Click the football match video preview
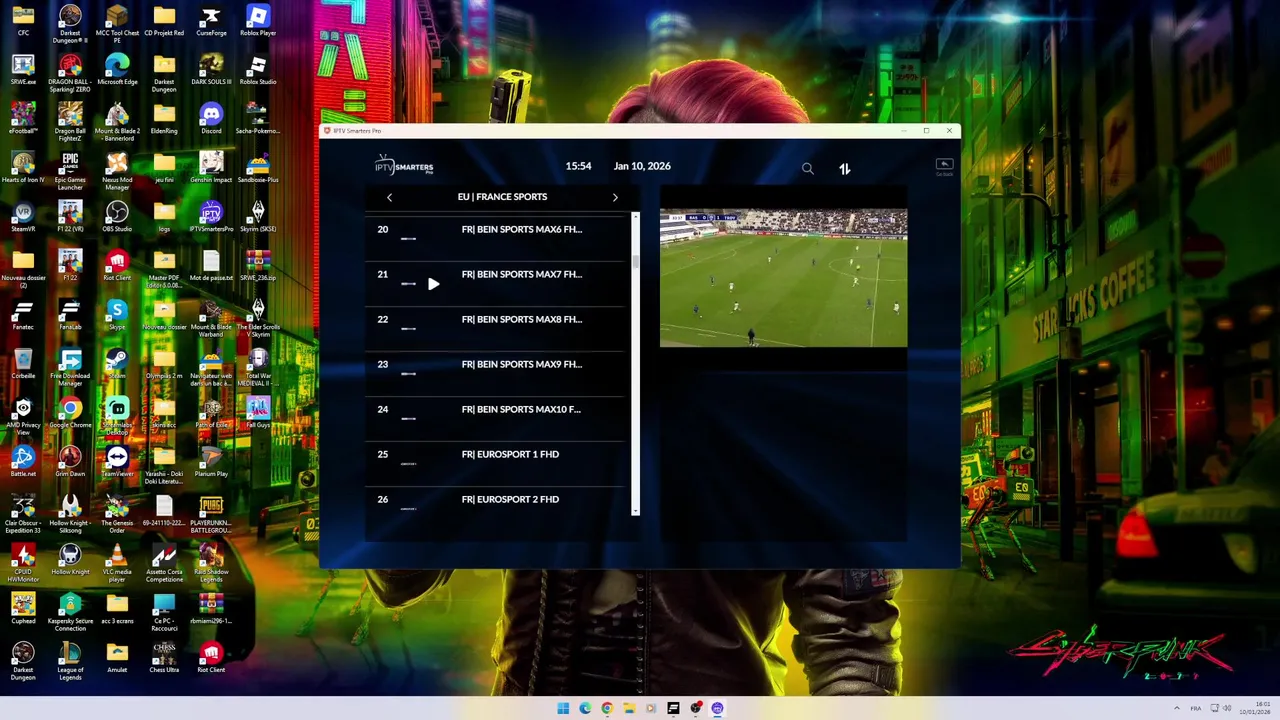 (784, 278)
